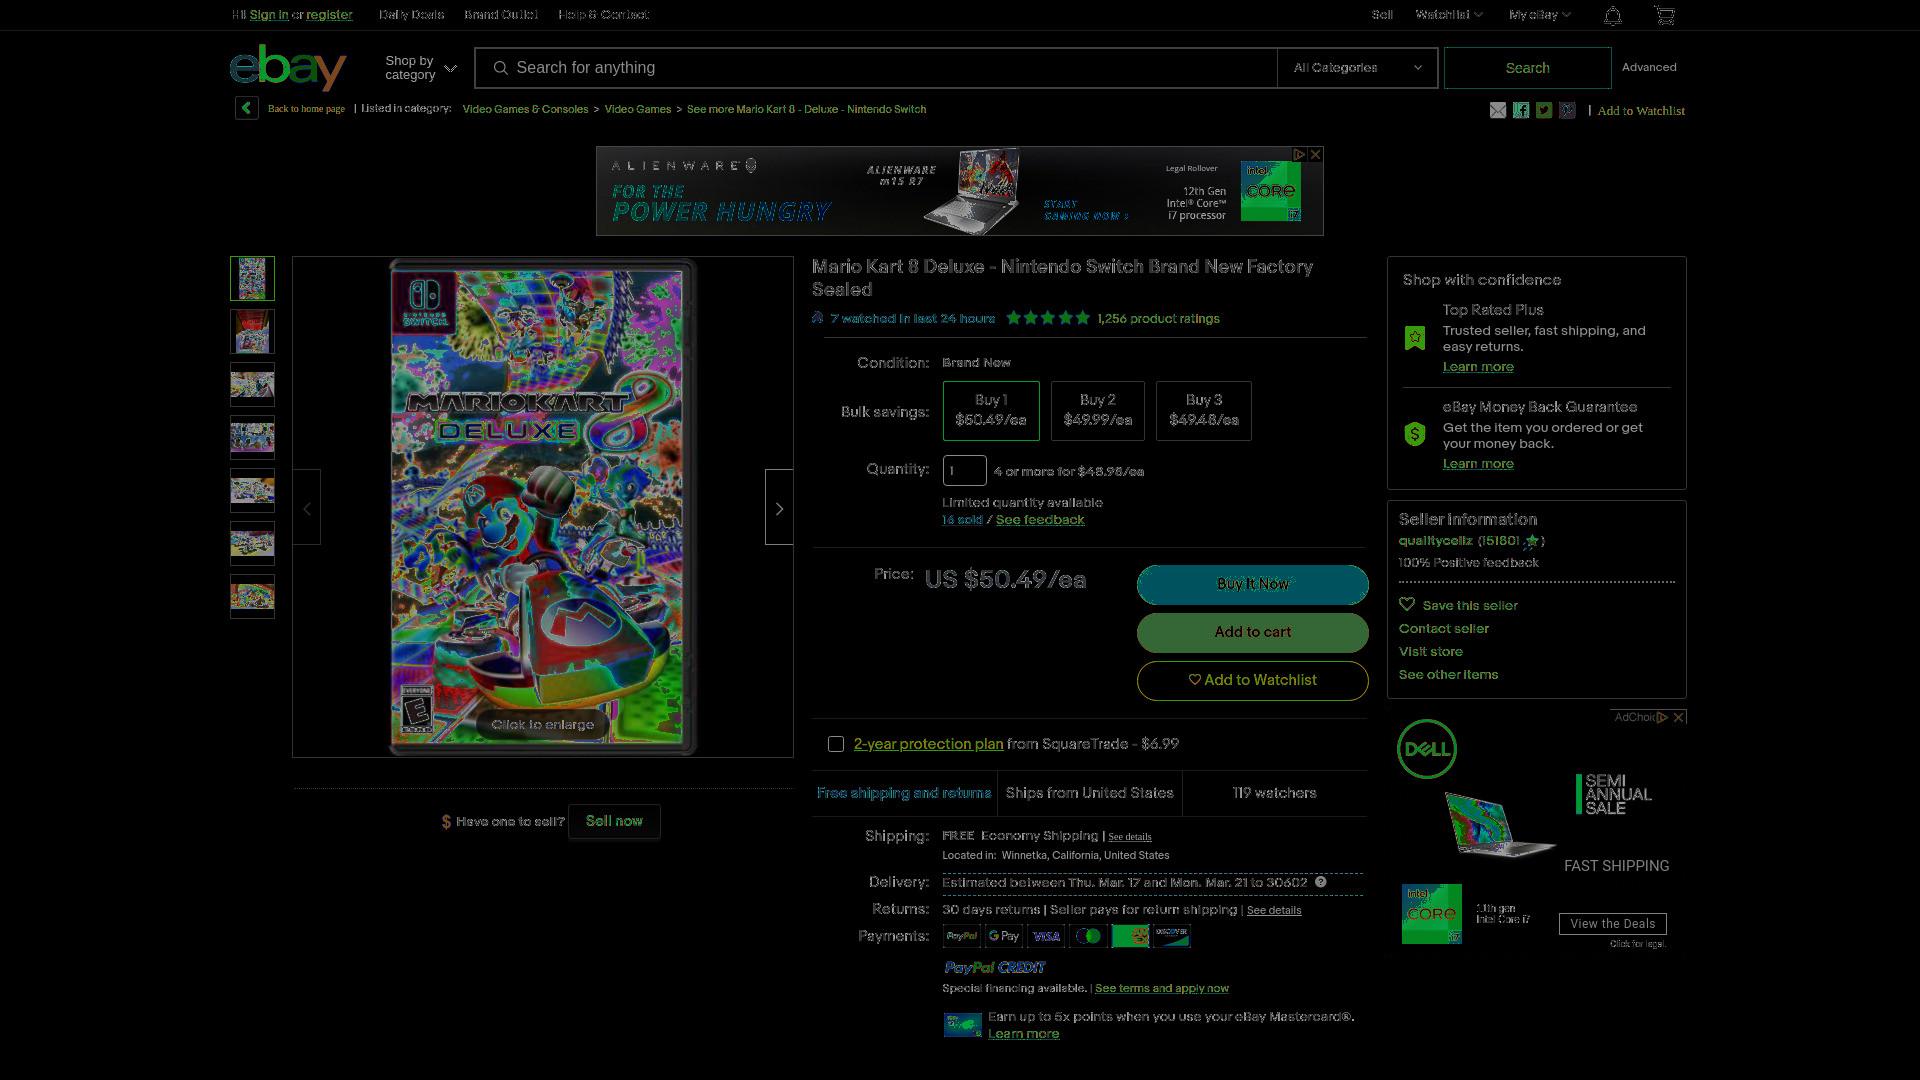Close the Dell sidebar ad

[x=1679, y=717]
